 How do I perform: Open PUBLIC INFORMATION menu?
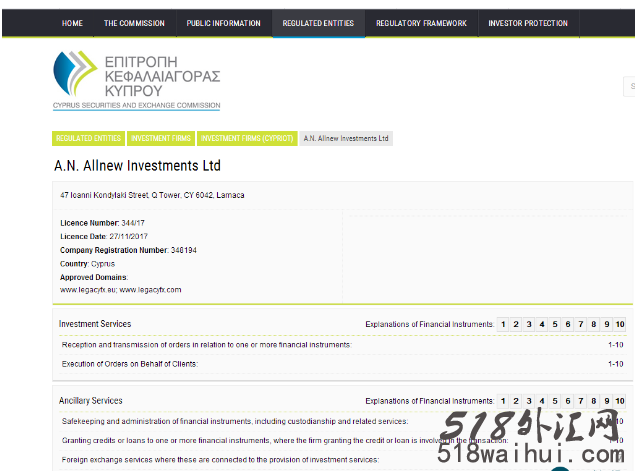224,23
